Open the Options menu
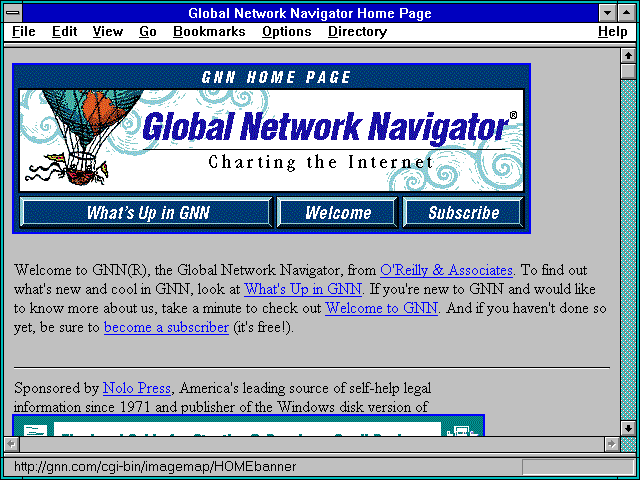The width and height of the screenshot is (640, 480). click(287, 32)
